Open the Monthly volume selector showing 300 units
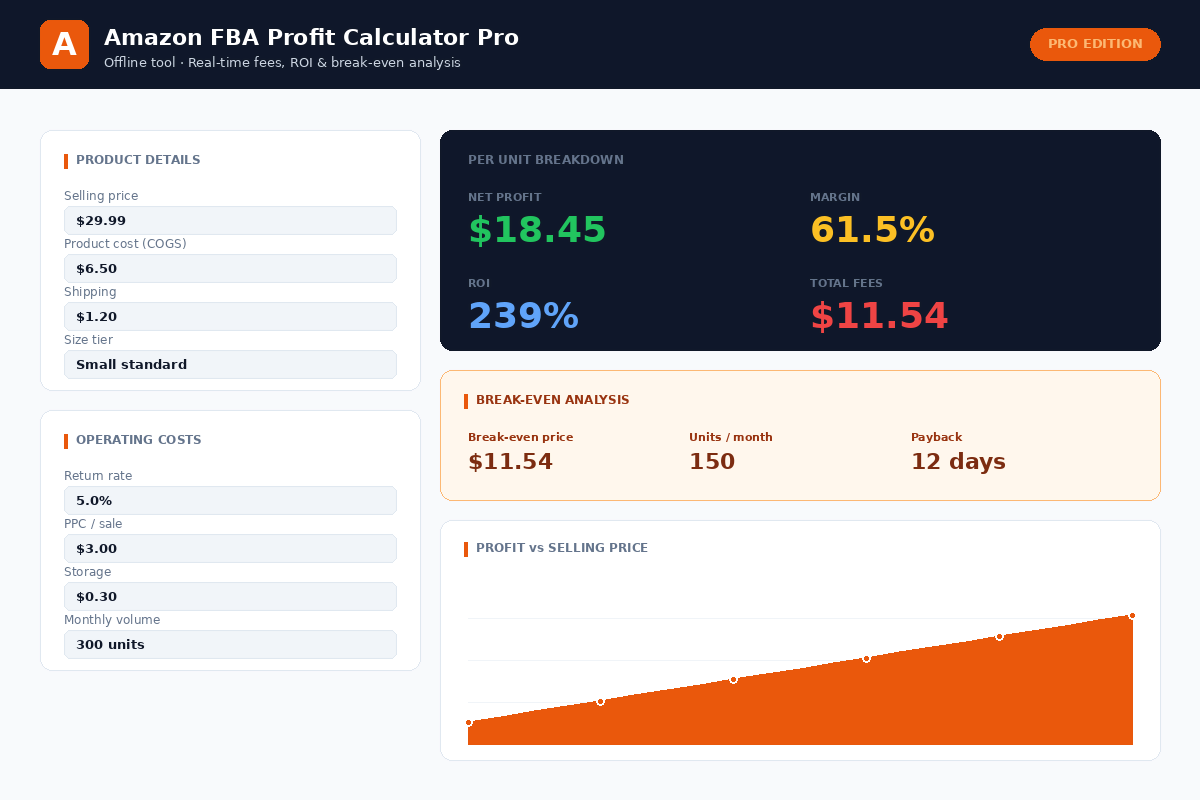 [x=230, y=644]
